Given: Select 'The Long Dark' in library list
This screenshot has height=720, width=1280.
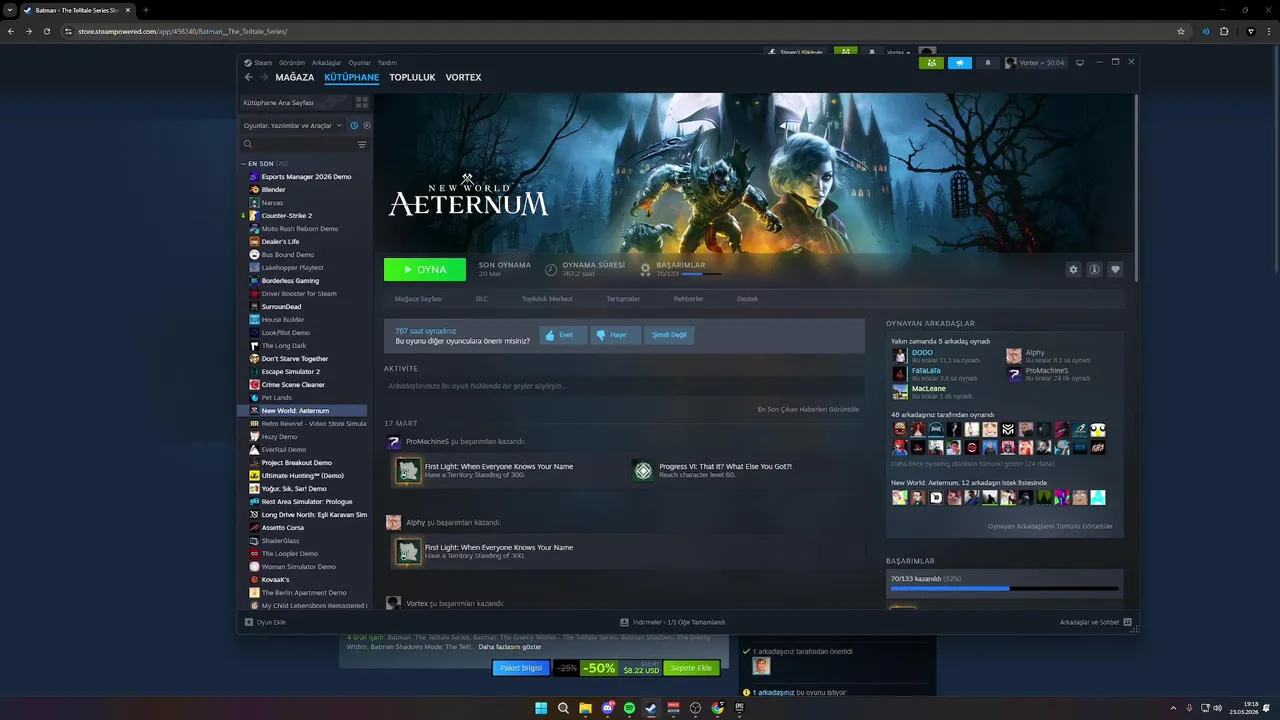Looking at the screenshot, I should tap(284, 346).
